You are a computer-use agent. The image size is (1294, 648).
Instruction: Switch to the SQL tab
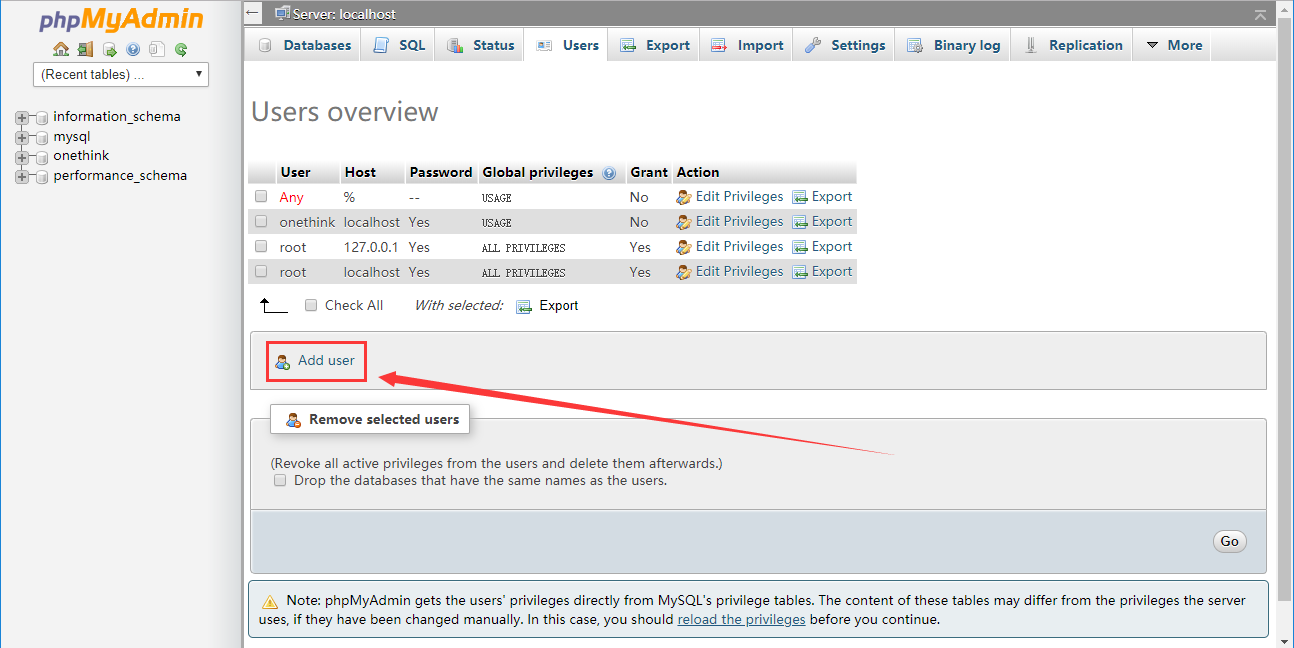point(399,45)
